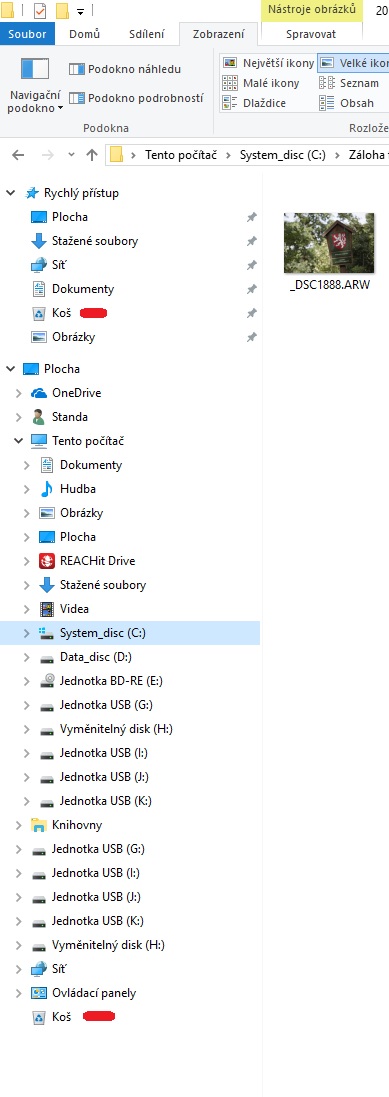Collapse the Rychlý přístup section
The image size is (389, 1097).
click(x=10, y=193)
